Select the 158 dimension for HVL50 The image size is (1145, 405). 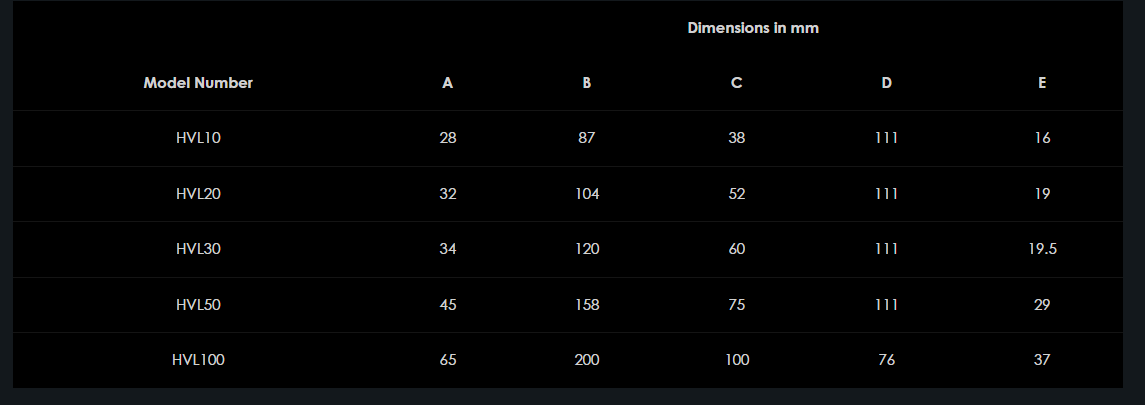pyautogui.click(x=587, y=304)
